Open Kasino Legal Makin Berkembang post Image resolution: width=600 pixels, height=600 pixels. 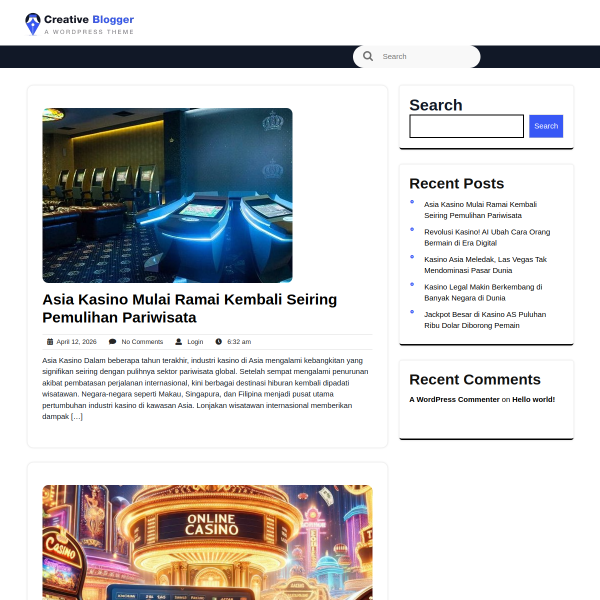tap(482, 292)
